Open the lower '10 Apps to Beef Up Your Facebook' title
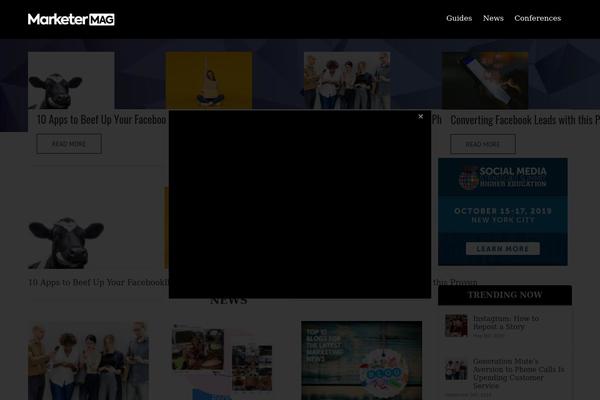Image resolution: width=600 pixels, height=400 pixels. (x=98, y=282)
